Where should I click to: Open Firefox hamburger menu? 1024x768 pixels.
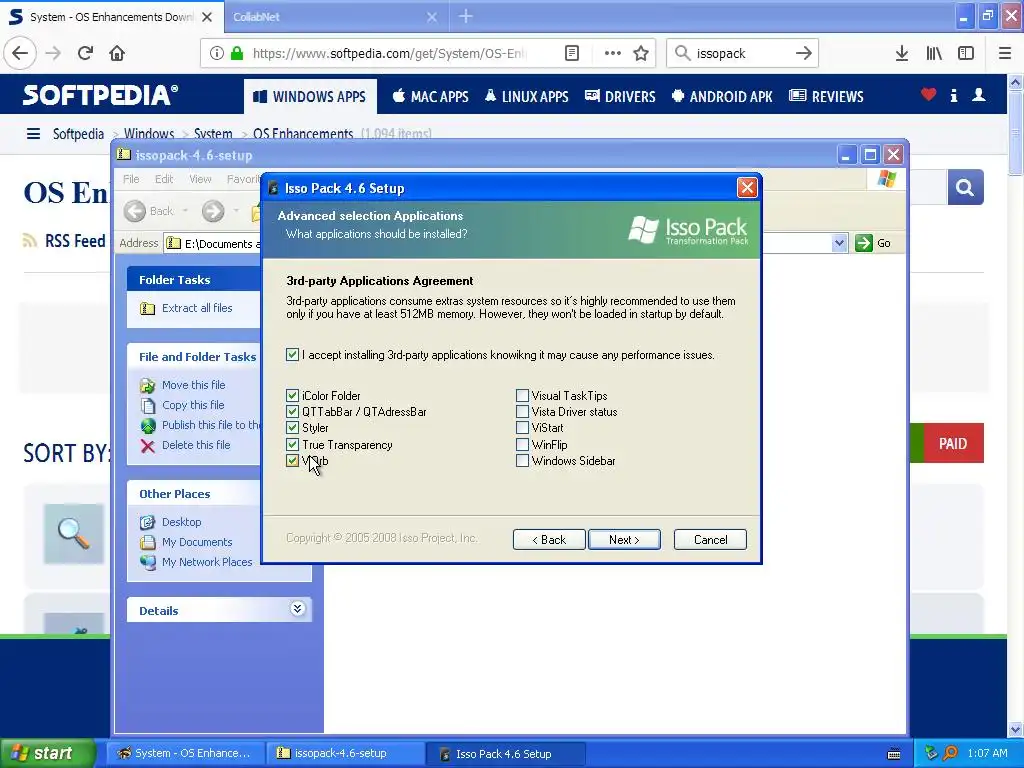click(x=1005, y=53)
